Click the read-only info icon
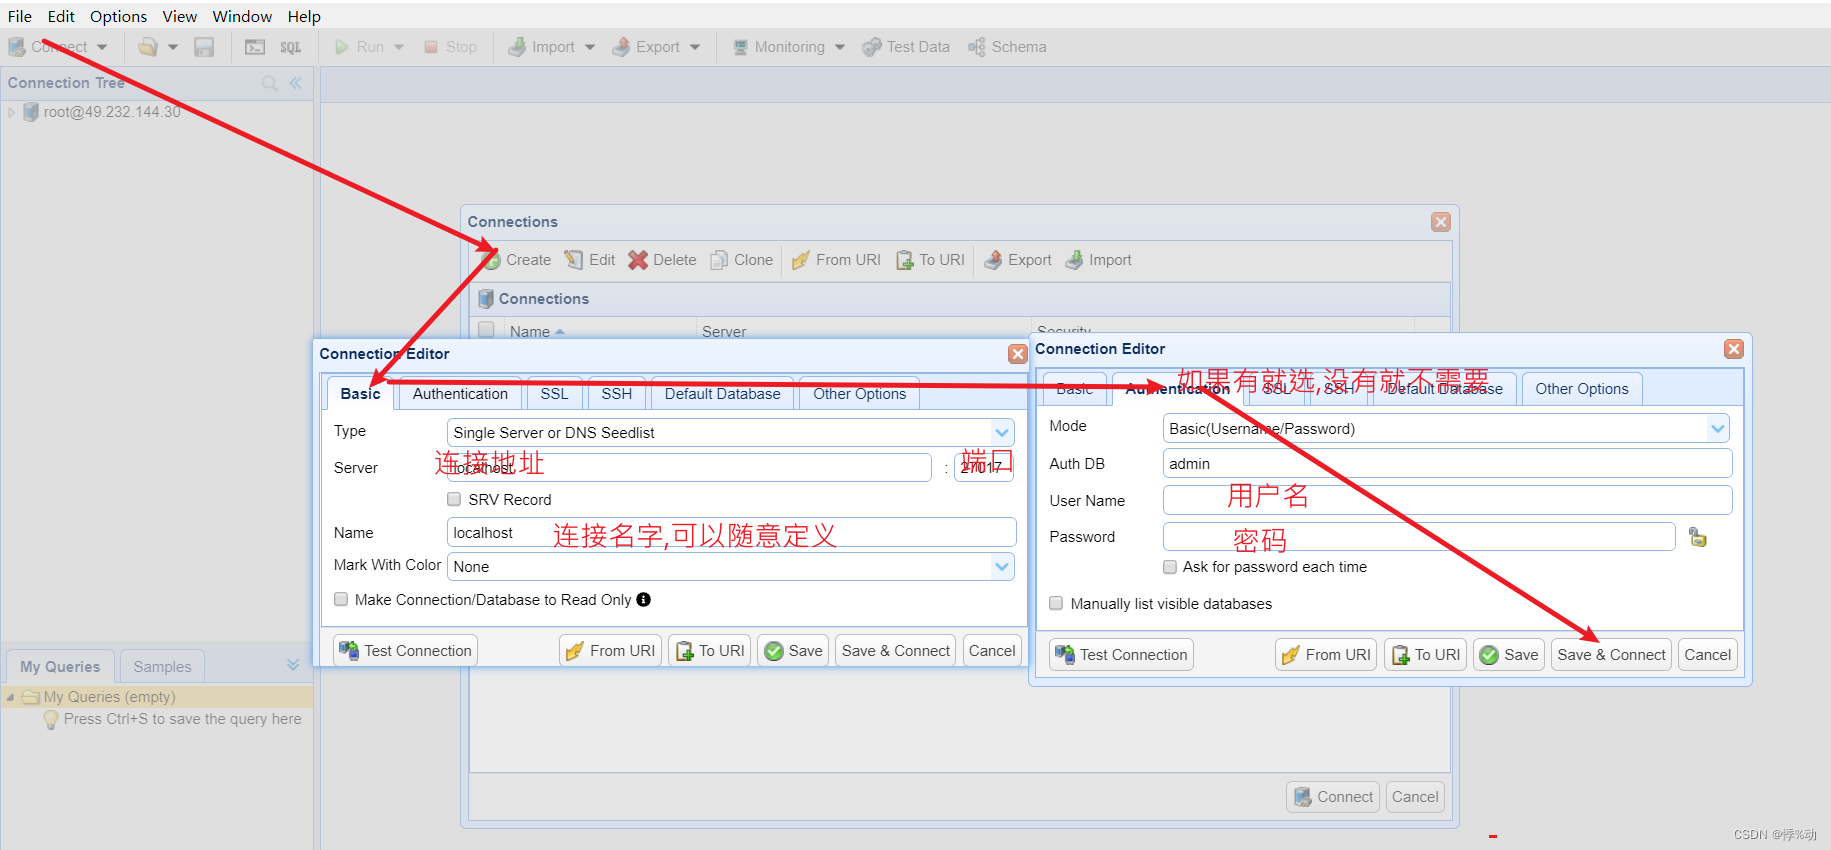Screen dimensions: 1831x850 tap(644, 600)
